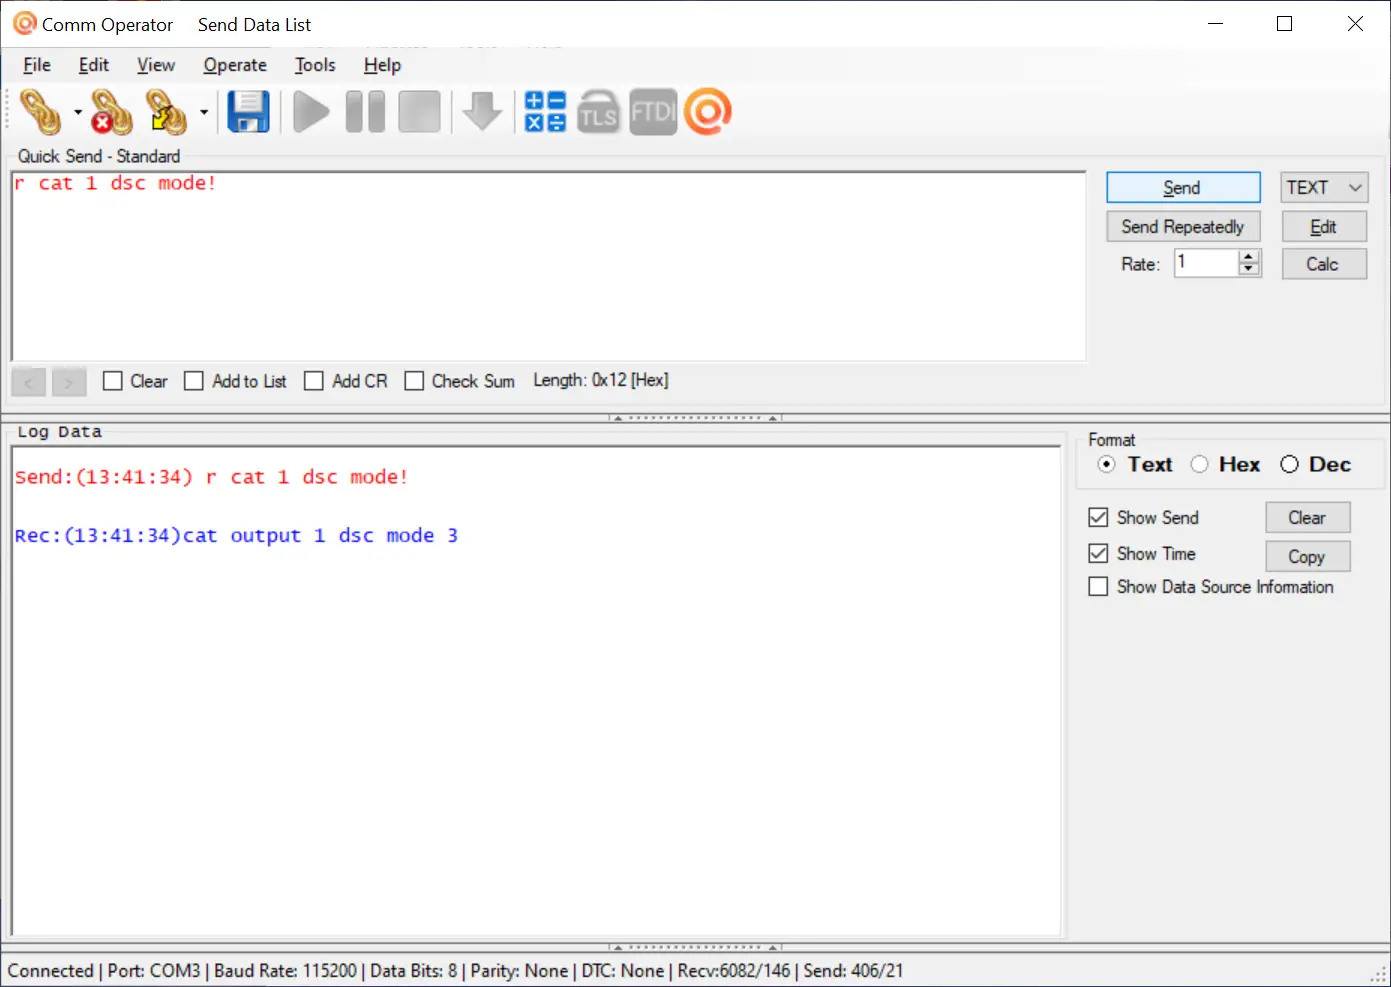1391x987 pixels.
Task: Open the Tools menu
Action: click(x=315, y=65)
